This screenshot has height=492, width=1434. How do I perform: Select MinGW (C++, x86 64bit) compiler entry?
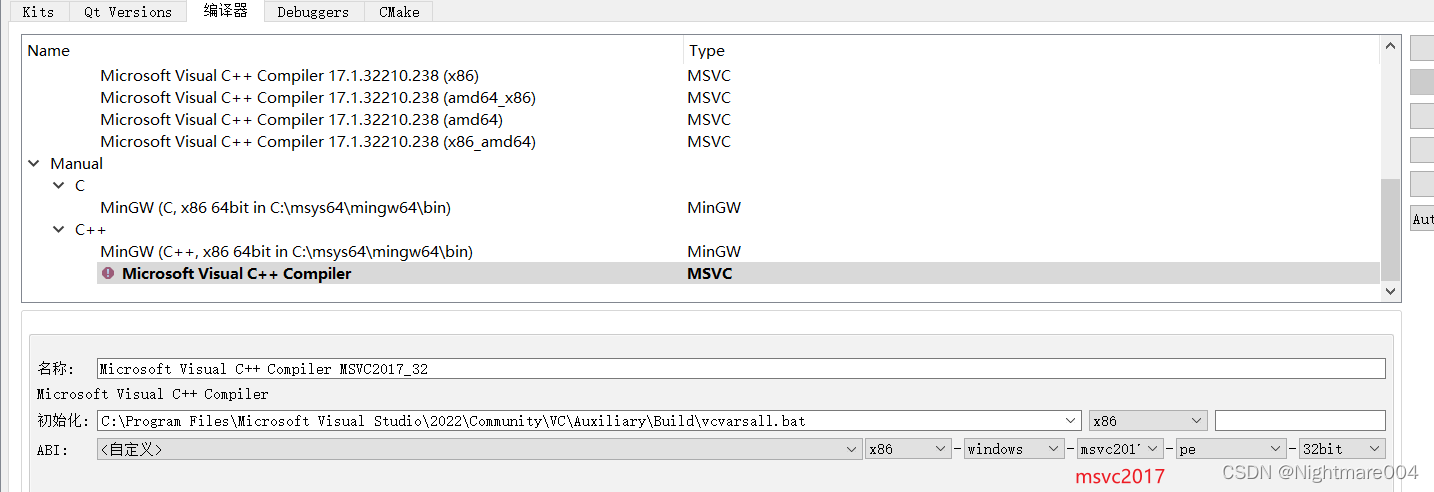pos(286,252)
